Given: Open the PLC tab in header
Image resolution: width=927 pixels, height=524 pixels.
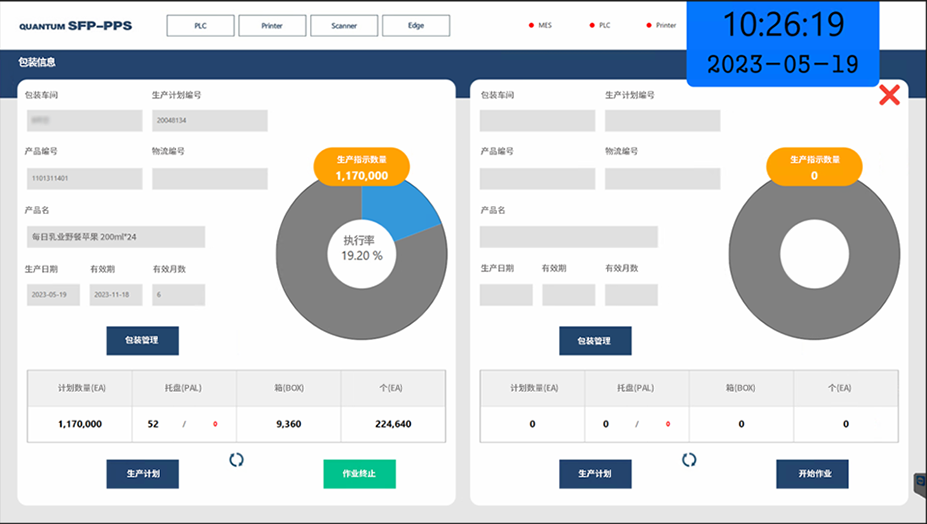Looking at the screenshot, I should click(x=200, y=26).
